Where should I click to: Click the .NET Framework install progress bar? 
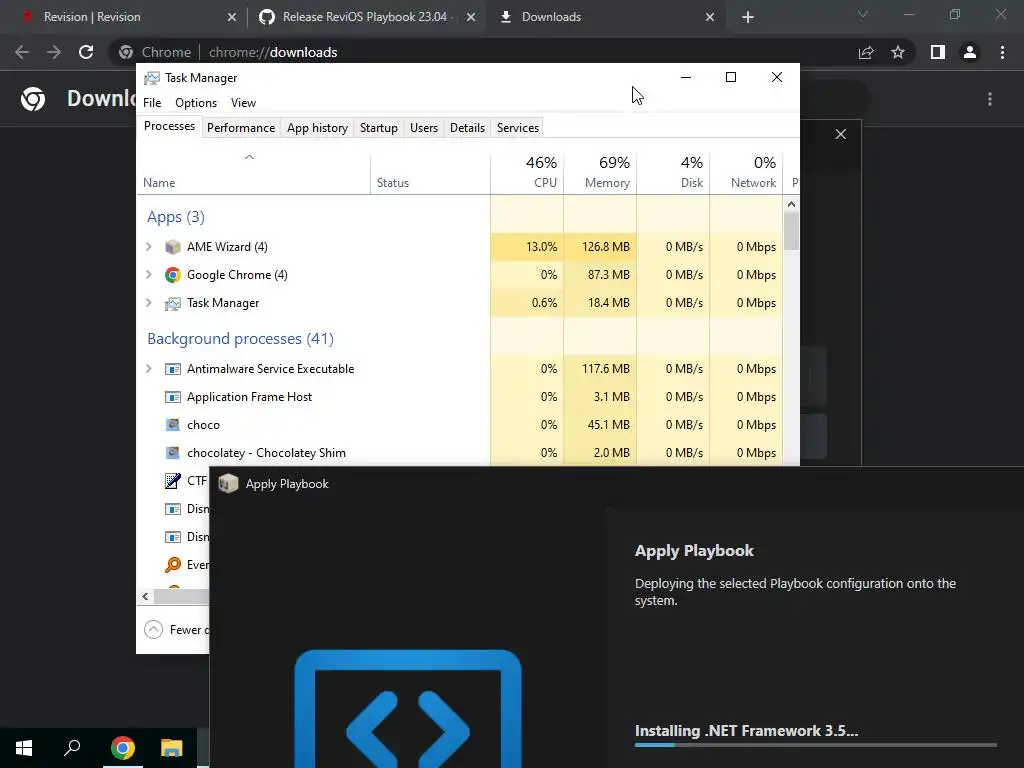816,744
